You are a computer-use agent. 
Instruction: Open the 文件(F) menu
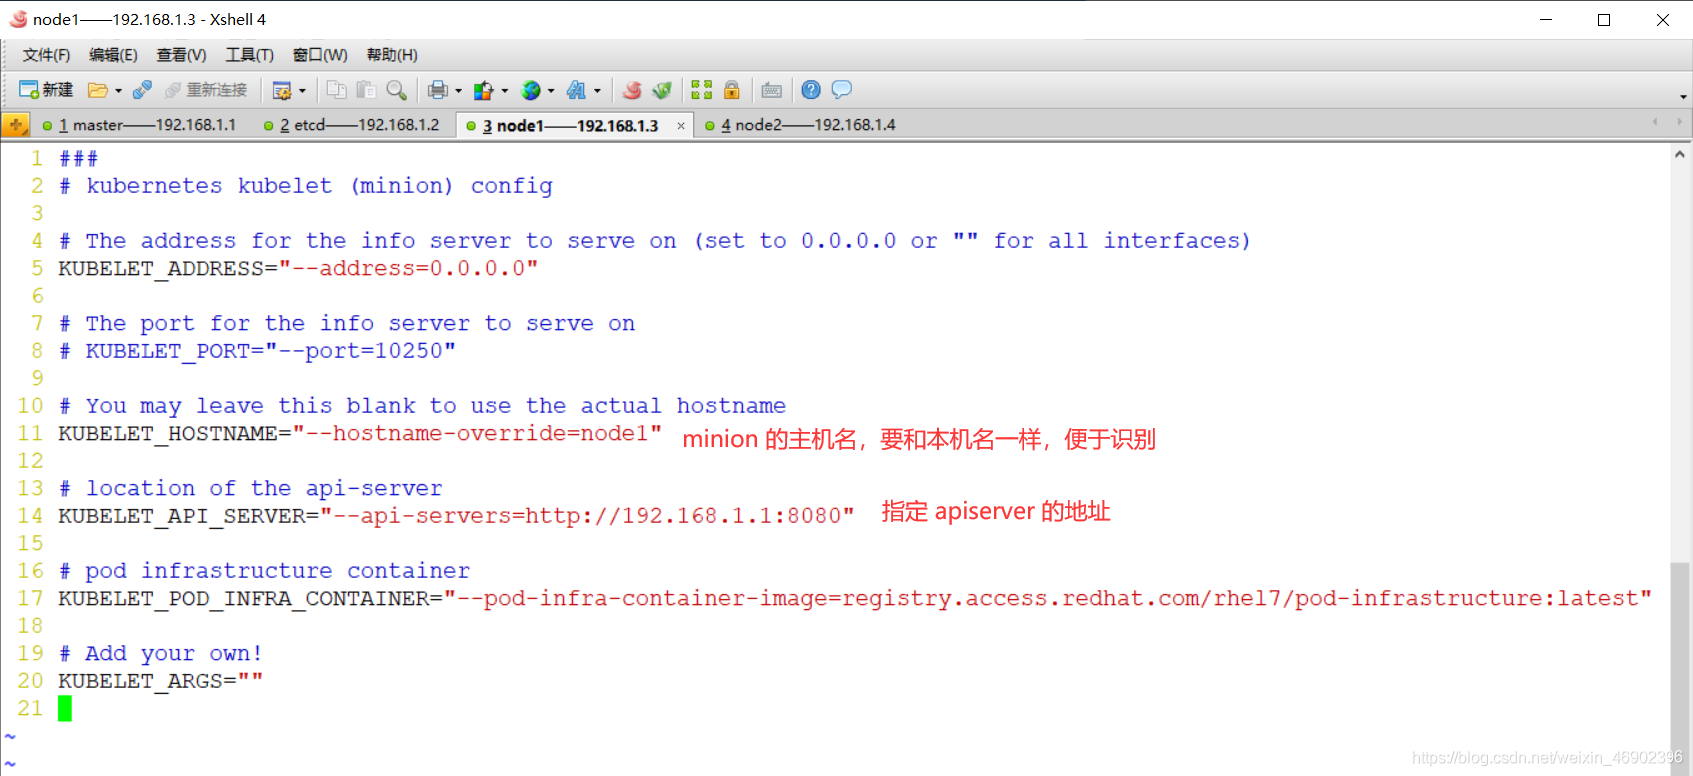[x=46, y=55]
